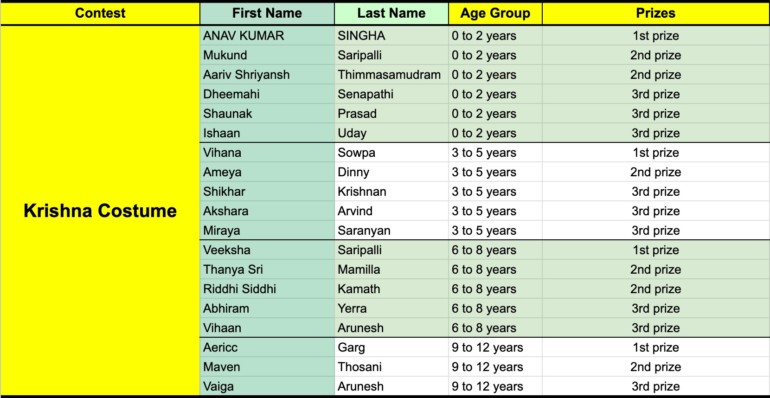Viewport: 770px width, 398px height.
Task: Click the Prizes column header
Action: pos(656,13)
